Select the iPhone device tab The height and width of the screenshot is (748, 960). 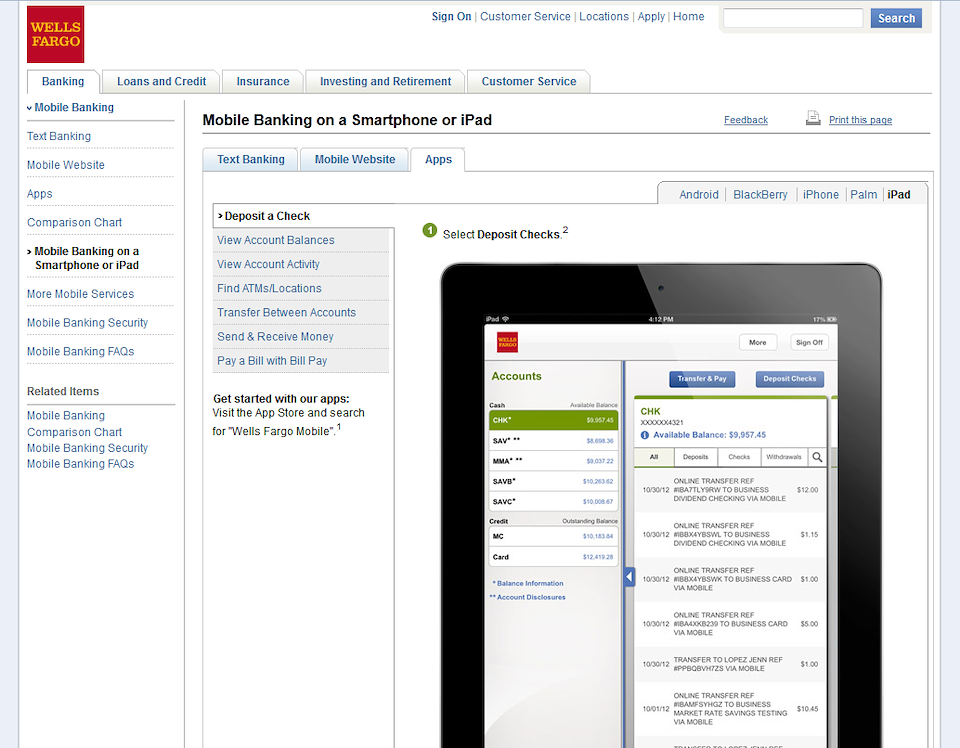pyautogui.click(x=820, y=195)
